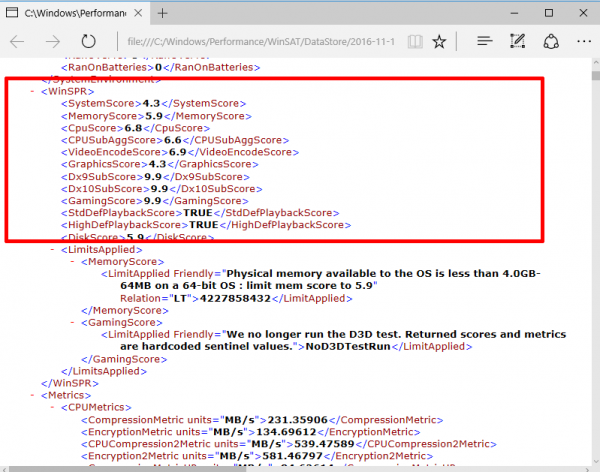Select the C:\Windows\Performance tab
The image size is (600, 472).
(x=75, y=13)
